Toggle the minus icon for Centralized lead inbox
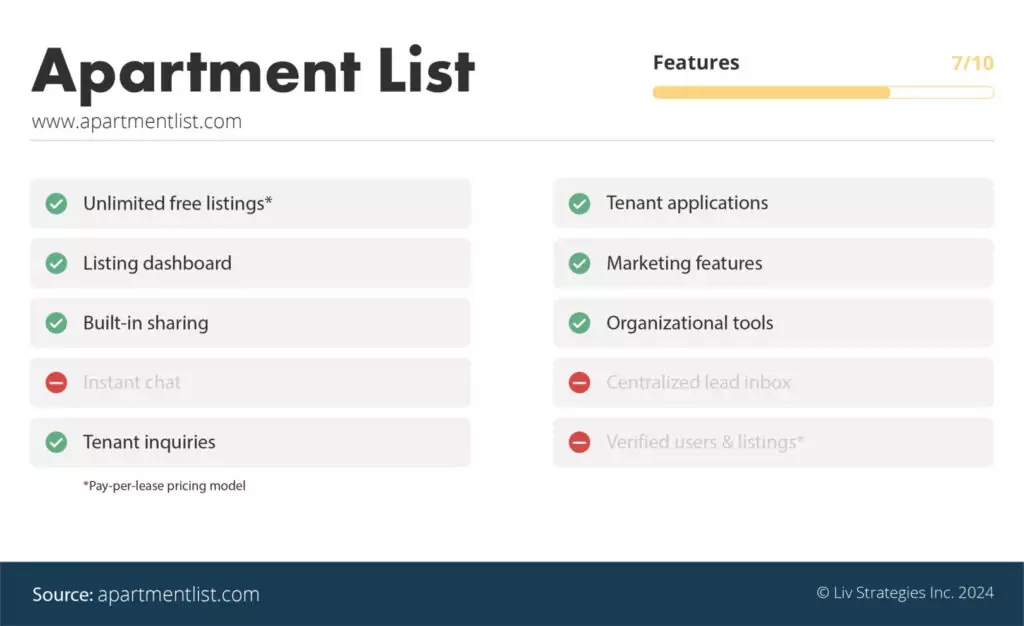The height and width of the screenshot is (626, 1024). click(579, 382)
